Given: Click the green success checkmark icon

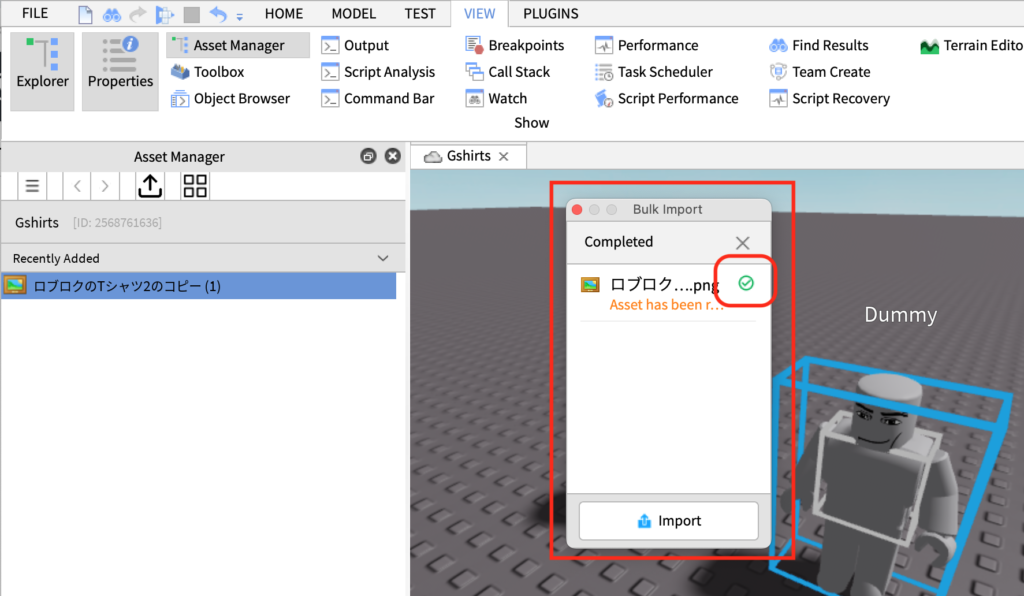Looking at the screenshot, I should click(746, 283).
